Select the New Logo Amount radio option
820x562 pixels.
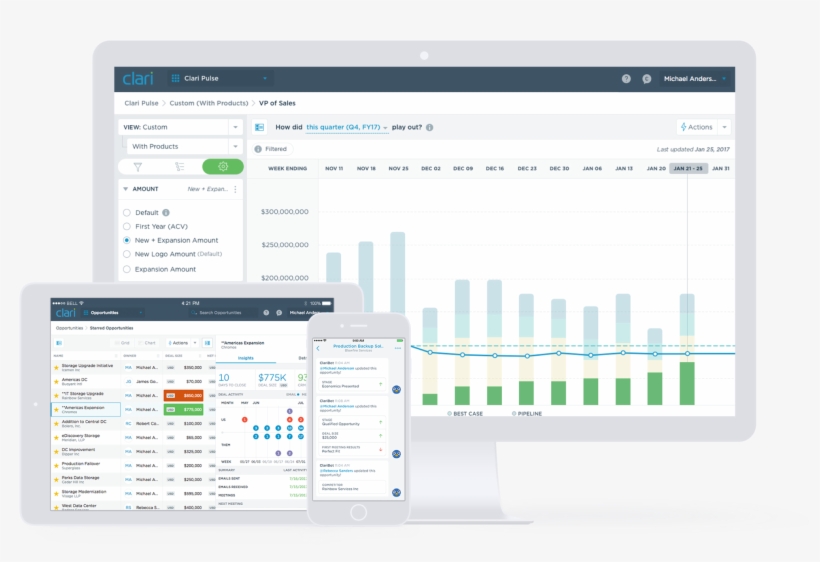(127, 255)
